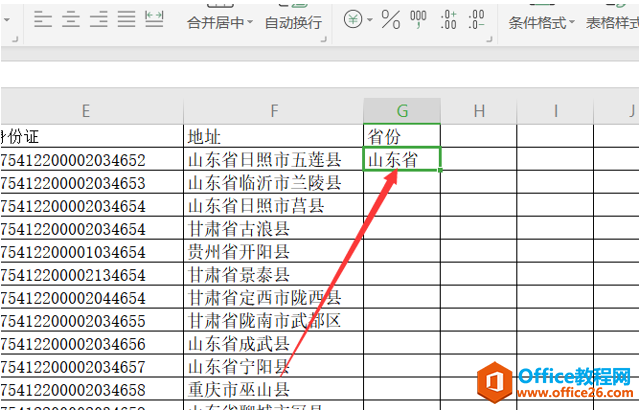Click the align left icon

click(x=43, y=19)
